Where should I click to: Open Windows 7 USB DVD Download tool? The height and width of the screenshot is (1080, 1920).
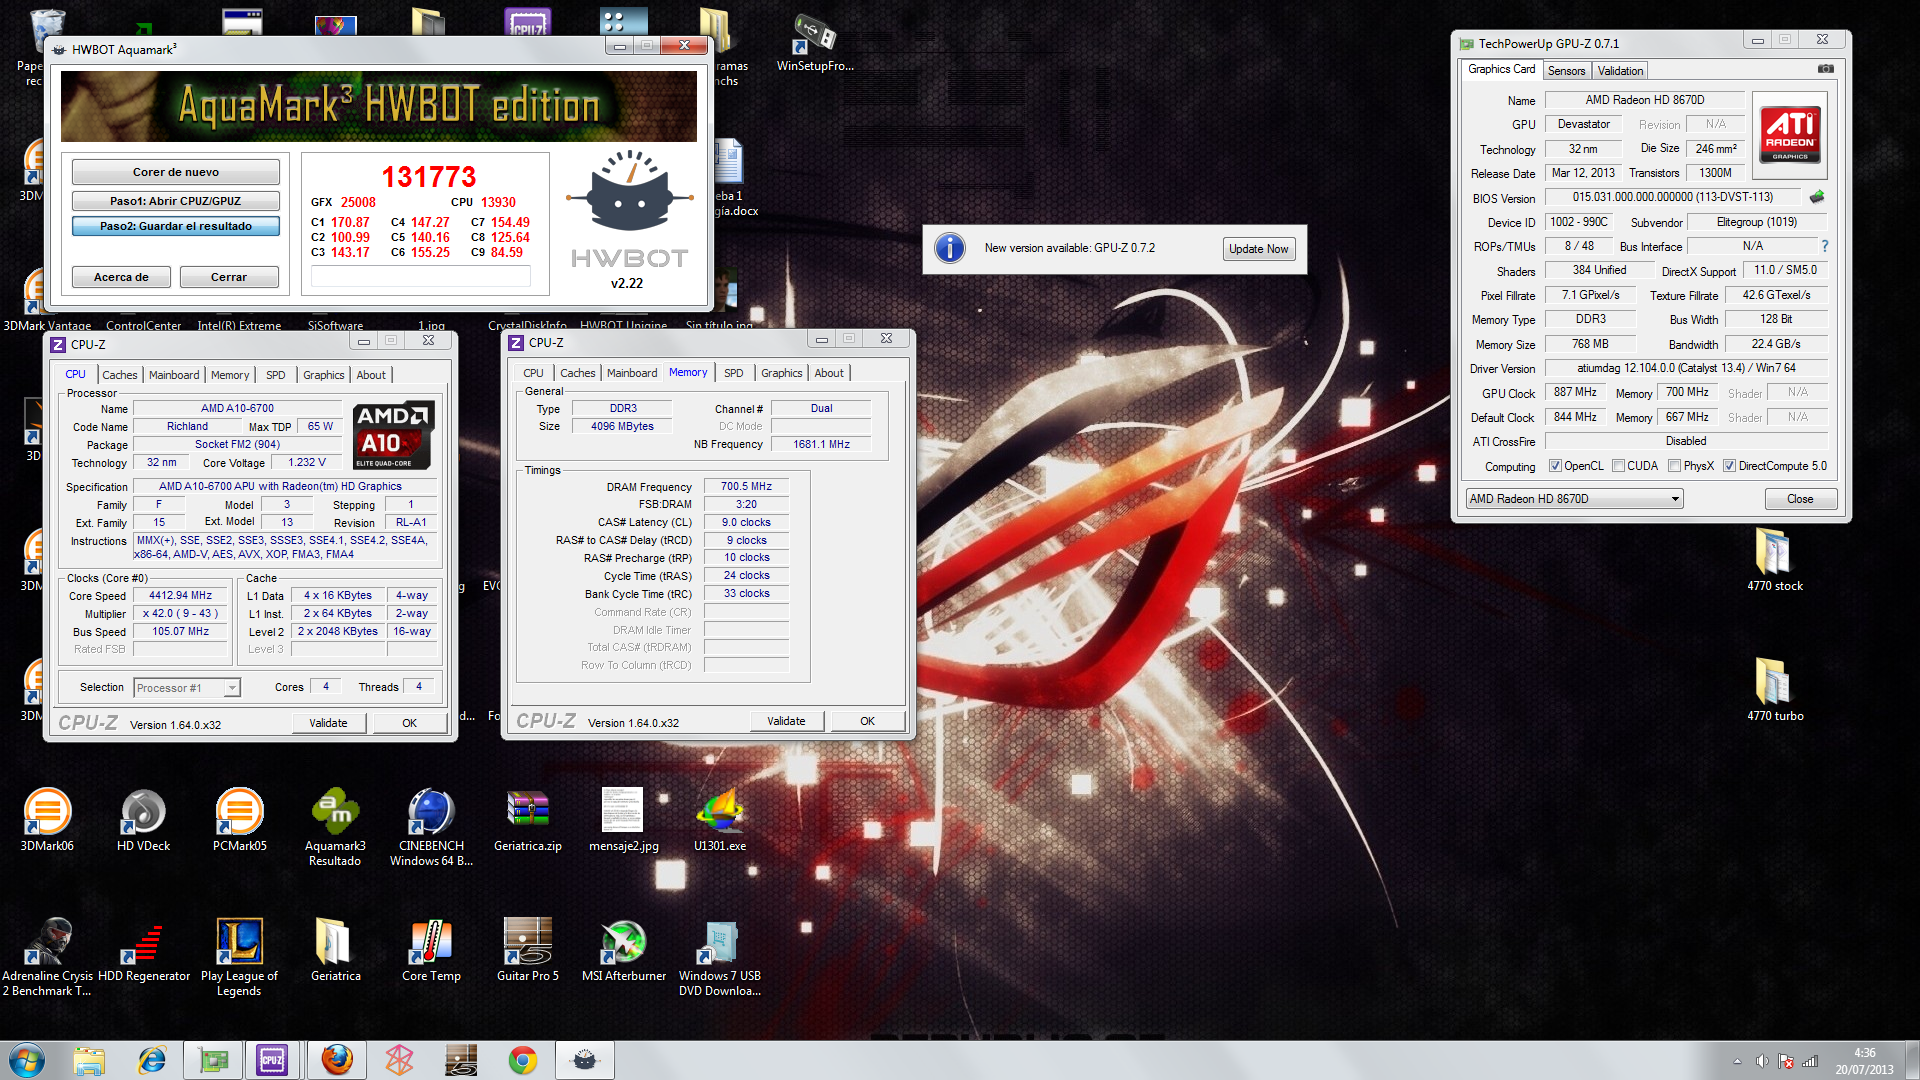point(719,957)
